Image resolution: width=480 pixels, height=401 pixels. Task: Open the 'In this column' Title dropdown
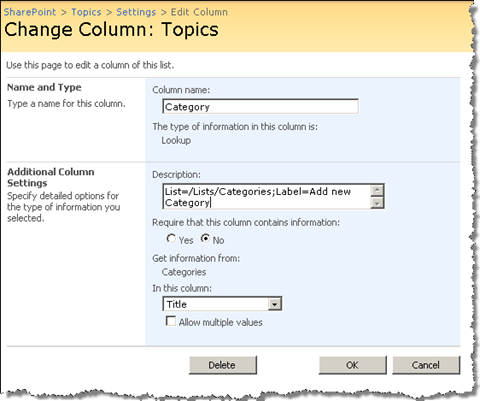(x=222, y=304)
